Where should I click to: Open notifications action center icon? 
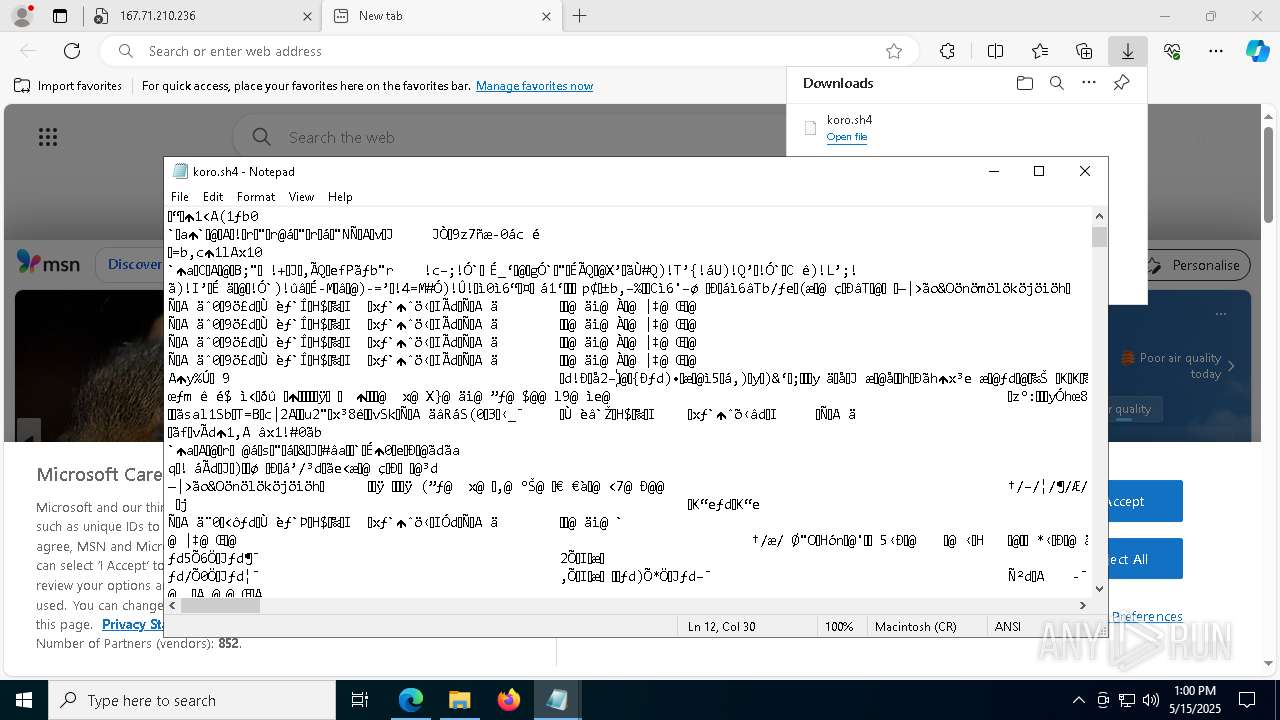[1247, 700]
